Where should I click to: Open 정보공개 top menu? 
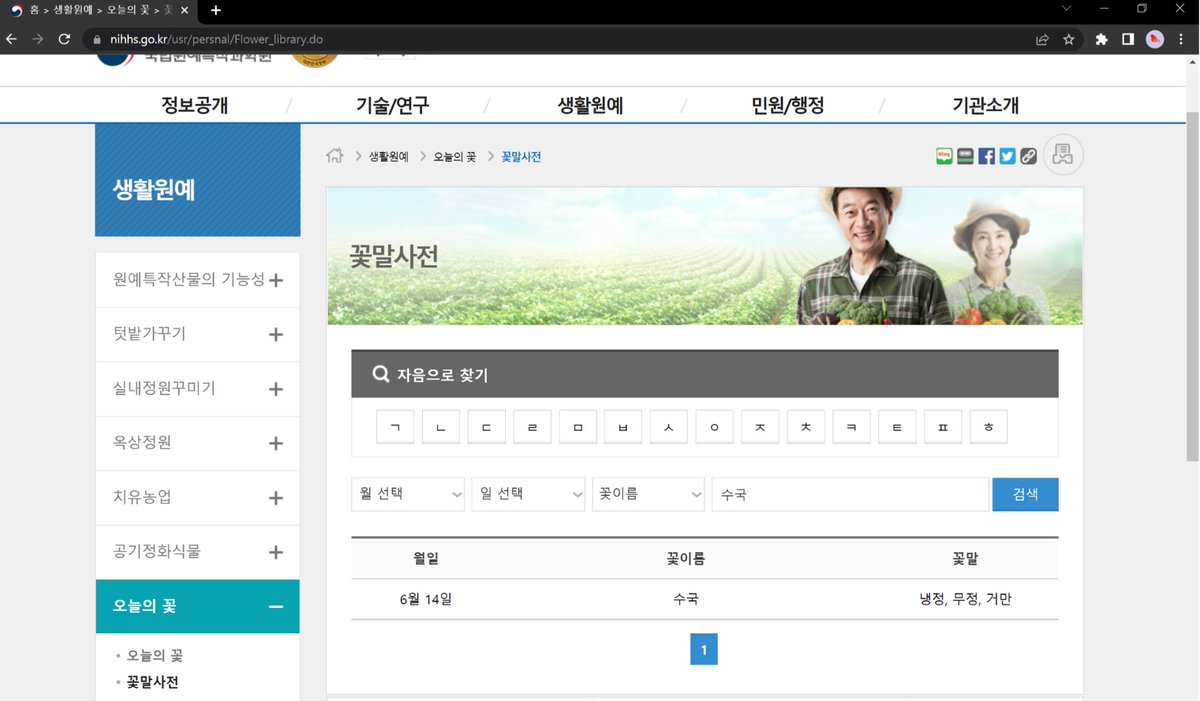pyautogui.click(x=195, y=105)
